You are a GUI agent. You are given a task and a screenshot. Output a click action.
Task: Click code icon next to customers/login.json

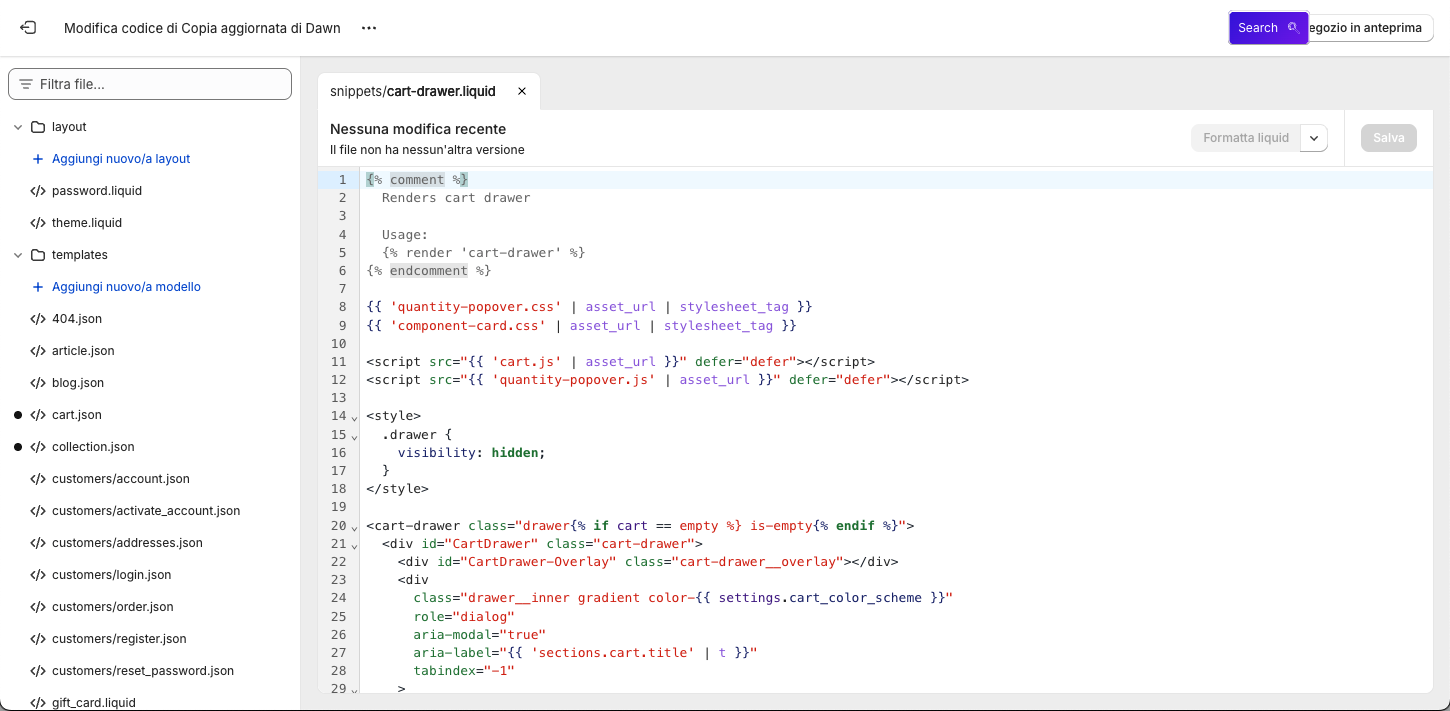[38, 575]
